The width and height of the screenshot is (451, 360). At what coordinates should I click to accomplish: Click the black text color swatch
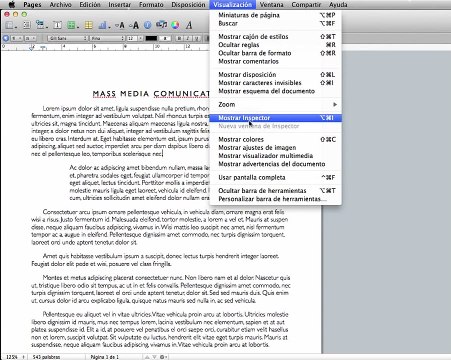point(151,38)
